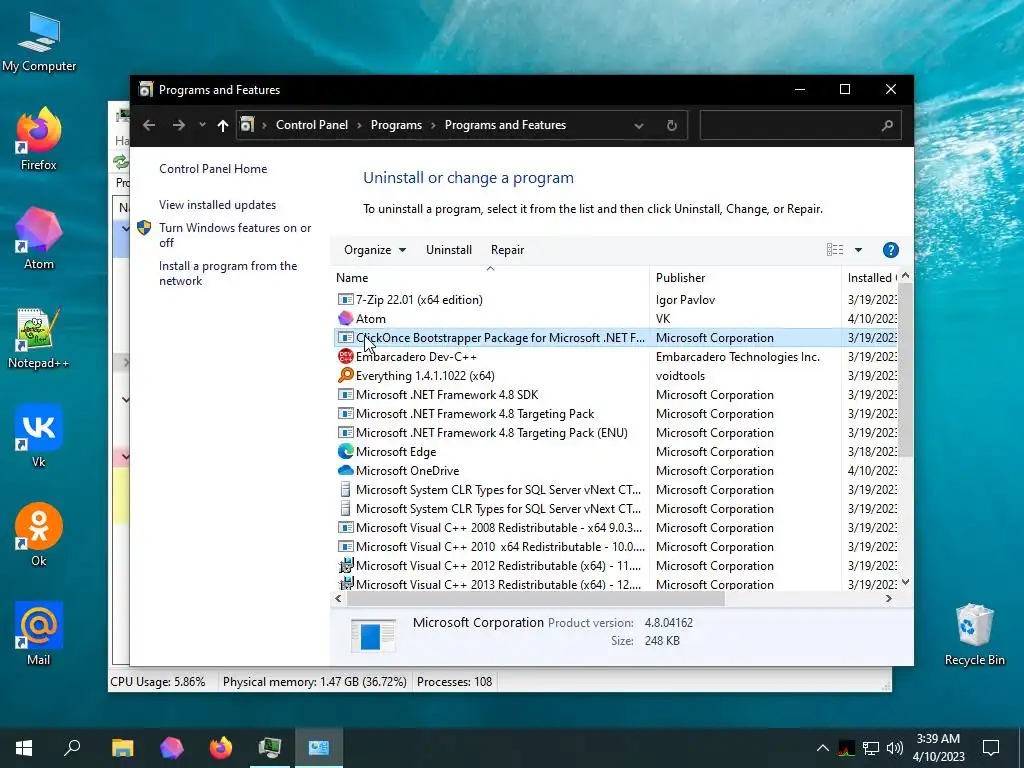Open the Ok desktop shortcut
Image resolution: width=1024 pixels, height=768 pixels.
click(x=39, y=534)
